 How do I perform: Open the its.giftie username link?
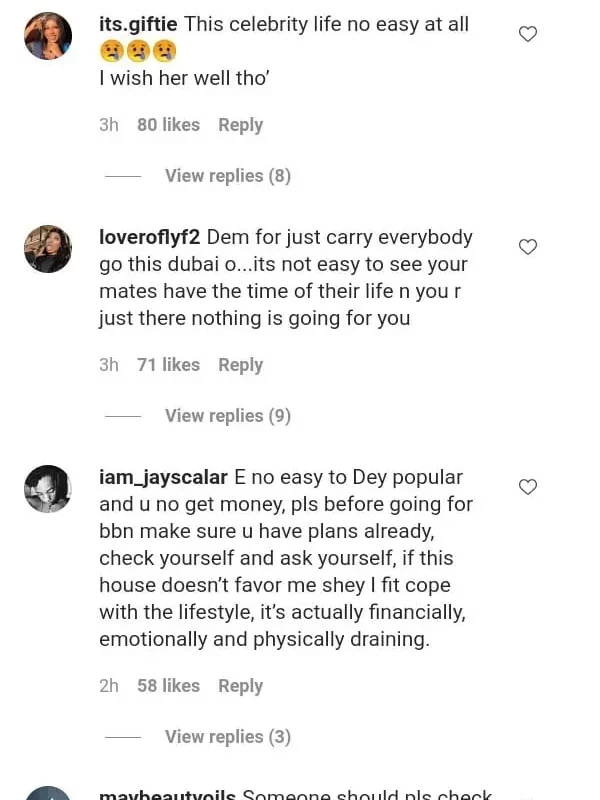tap(138, 23)
